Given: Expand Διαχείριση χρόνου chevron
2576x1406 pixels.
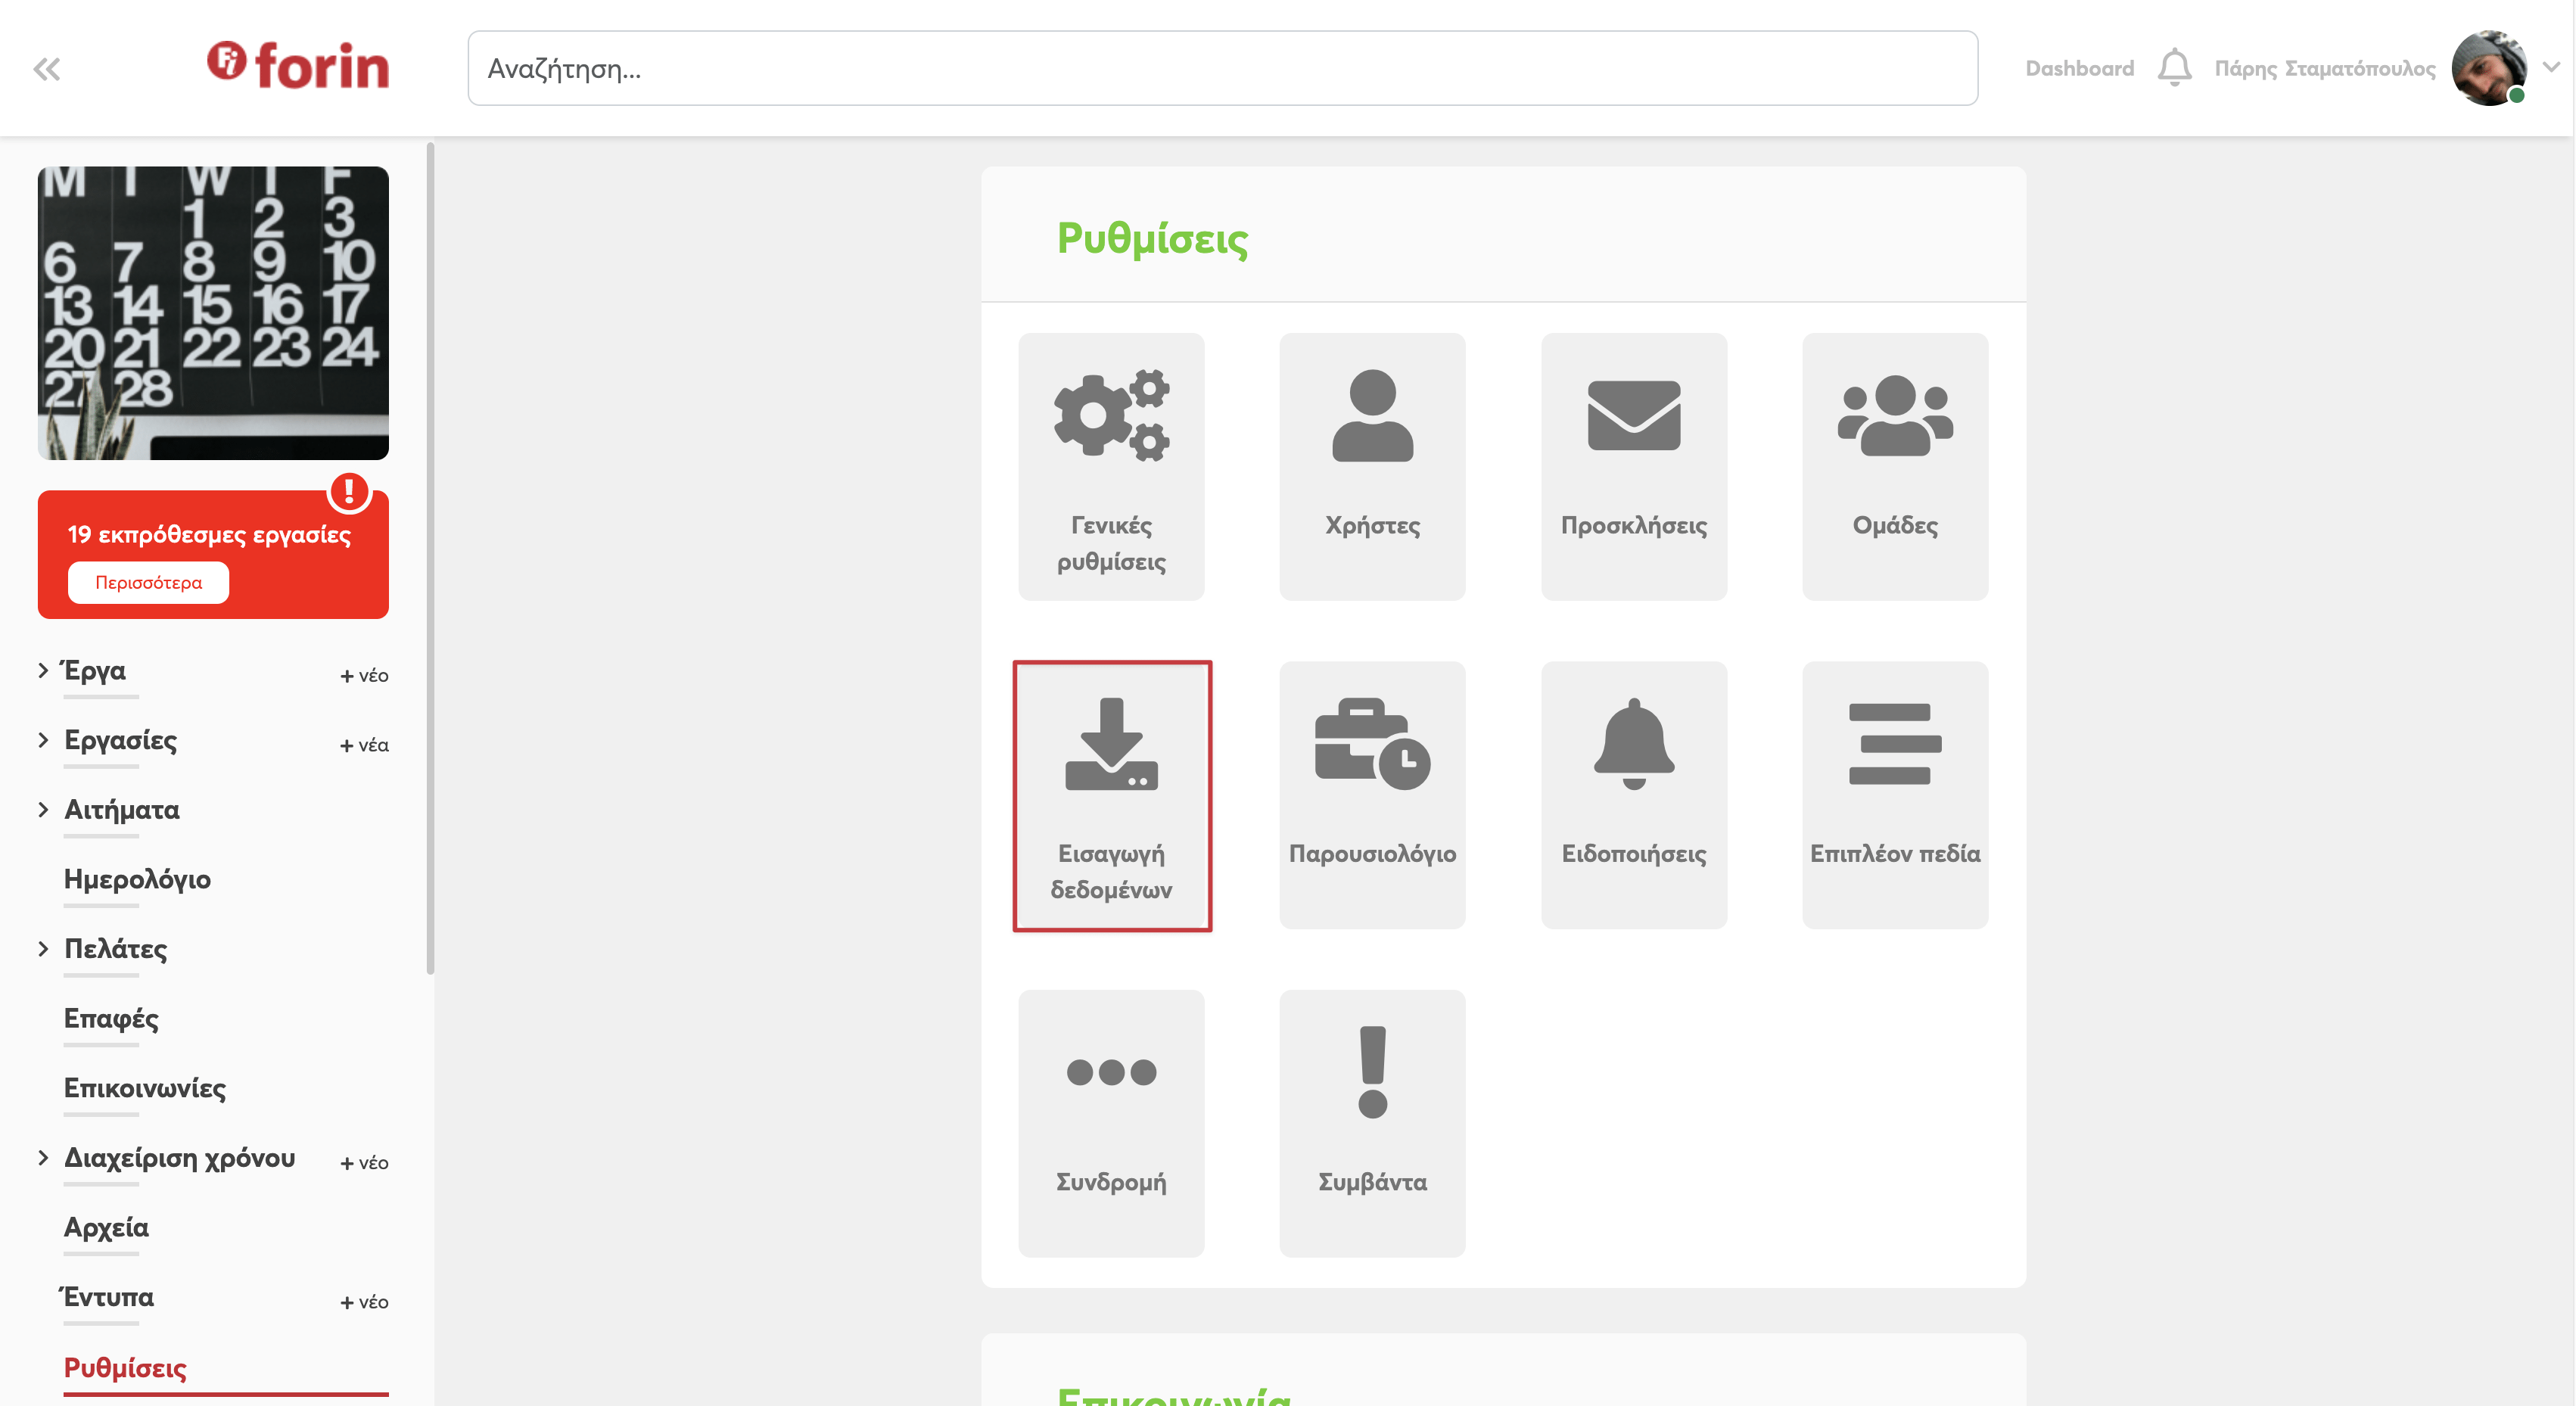Looking at the screenshot, I should coord(43,1157).
